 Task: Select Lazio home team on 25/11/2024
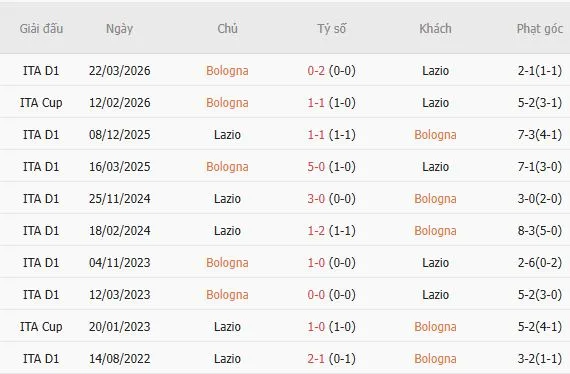coord(227,198)
